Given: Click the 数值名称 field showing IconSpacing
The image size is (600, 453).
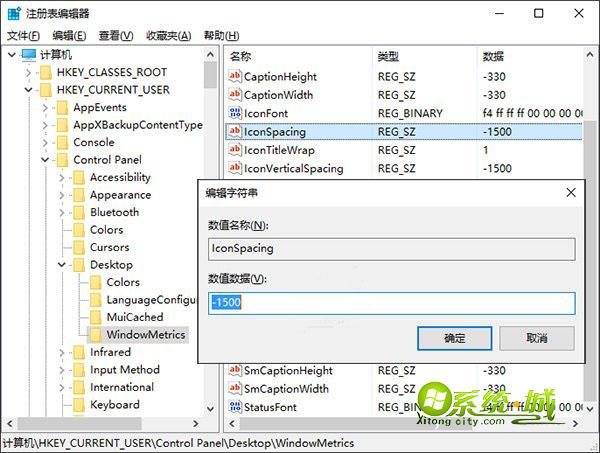Looking at the screenshot, I should pos(391,249).
